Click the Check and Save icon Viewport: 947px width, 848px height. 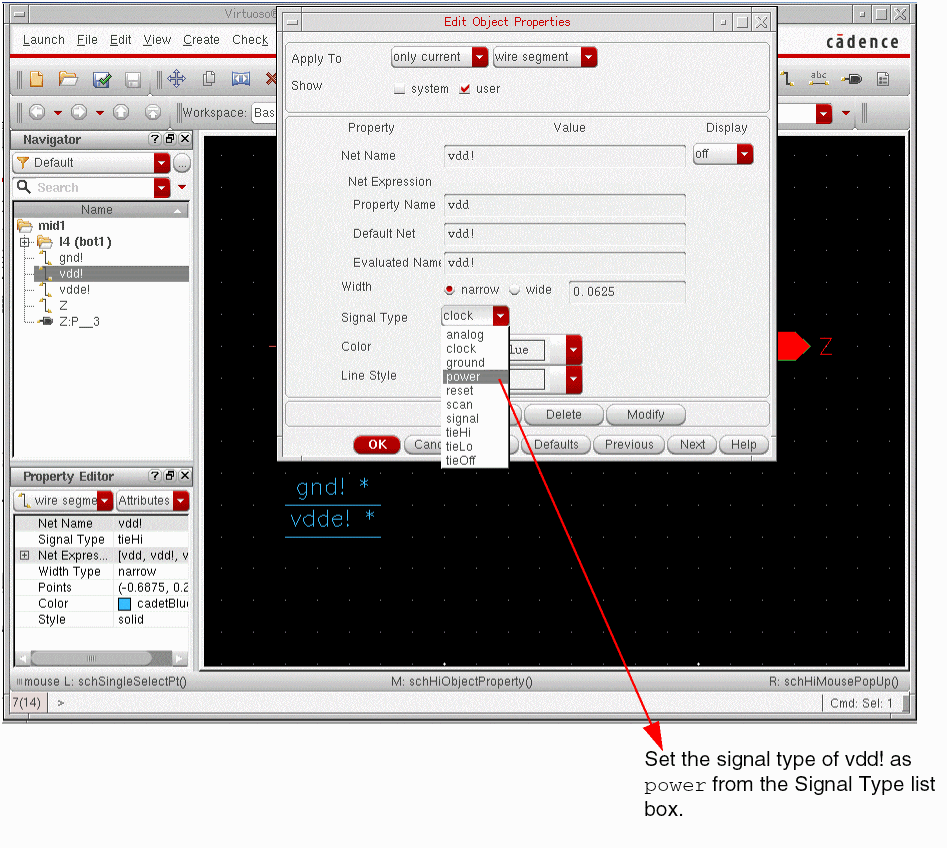pos(101,80)
